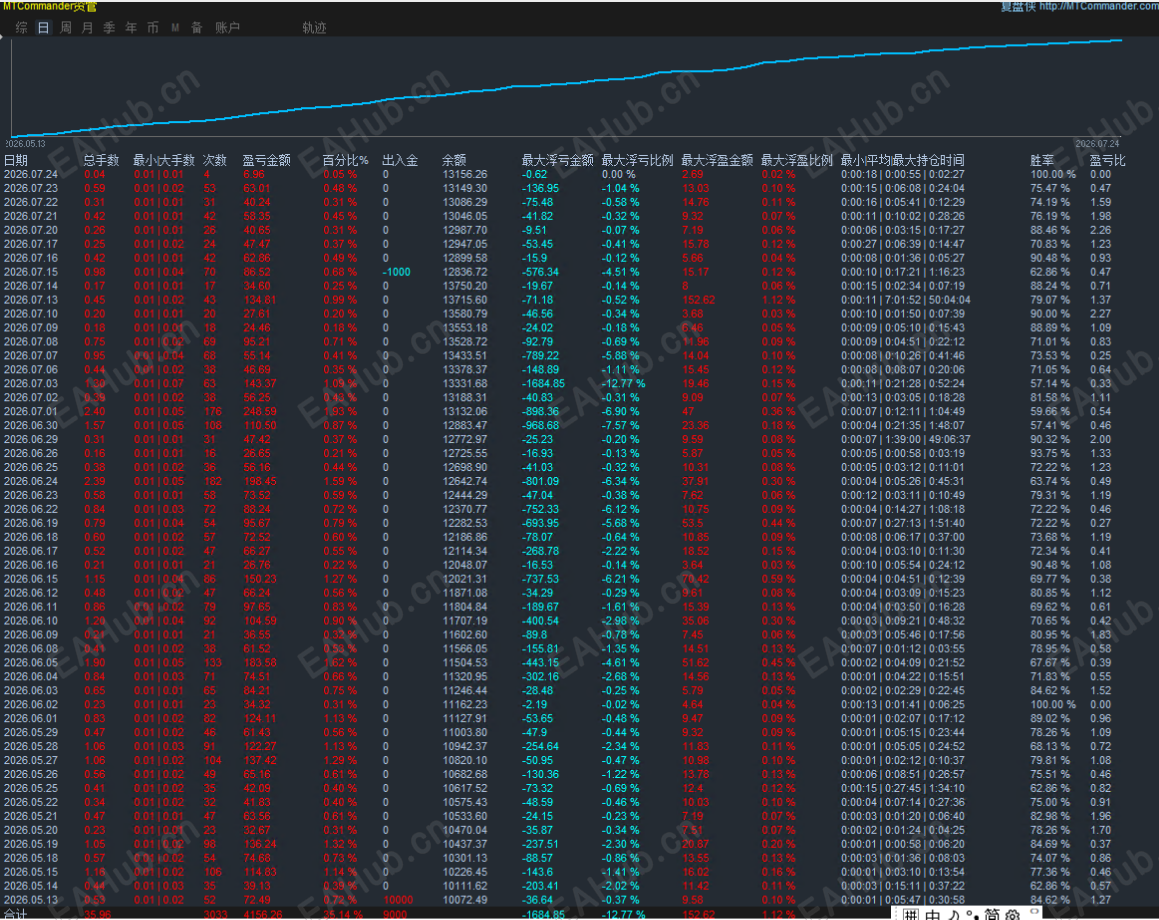Click the 总手数 column header

pyautogui.click(x=101, y=160)
